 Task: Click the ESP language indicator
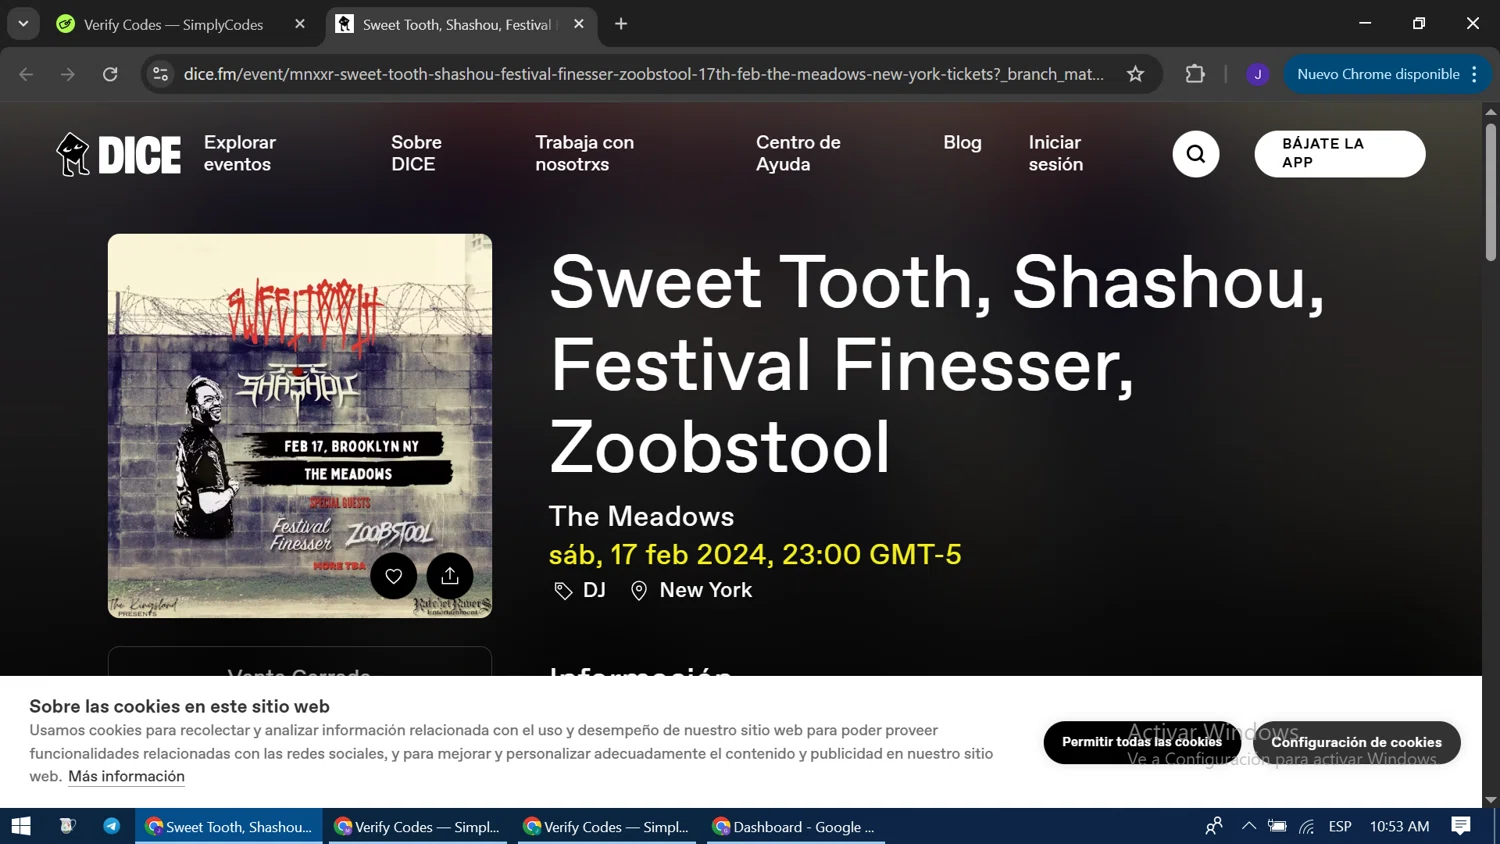point(1340,826)
